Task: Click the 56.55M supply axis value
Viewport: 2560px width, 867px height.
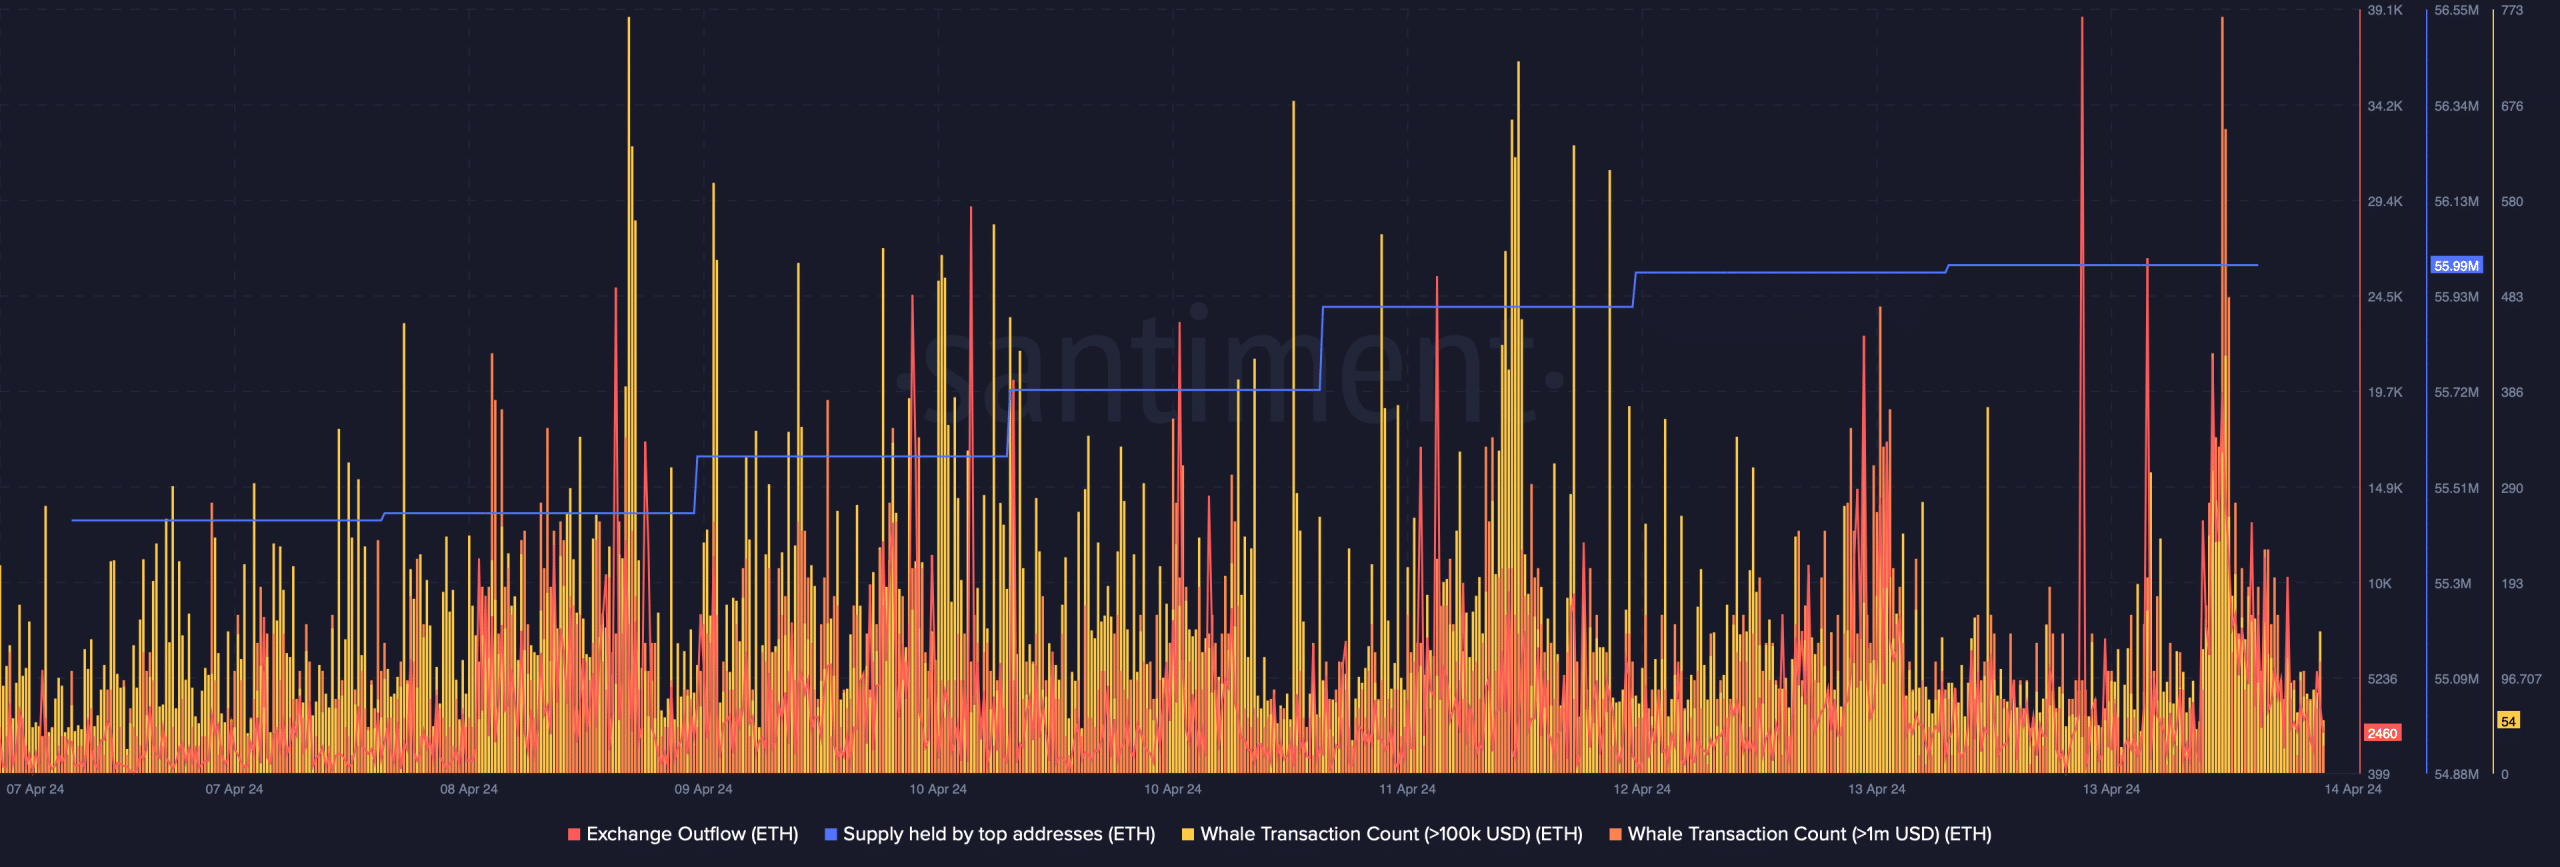Action: 2456,10
